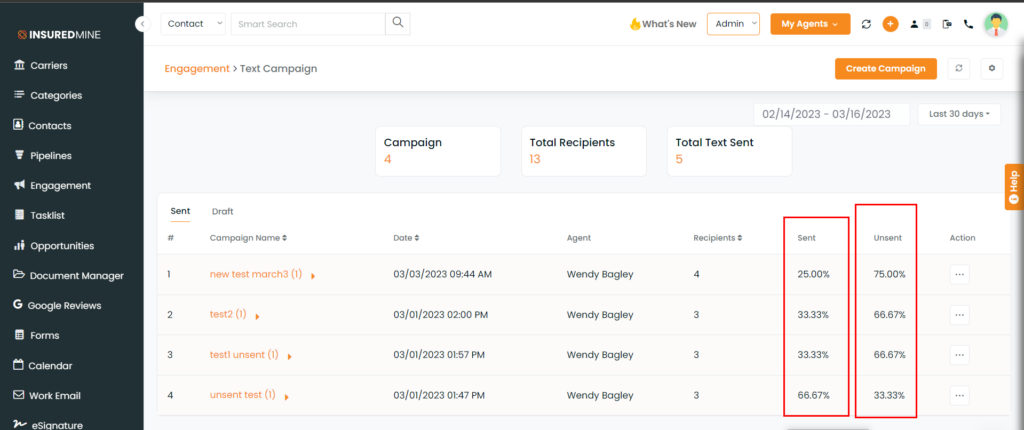Click the Total Recipients card
Image resolution: width=1024 pixels, height=430 pixels.
[584, 151]
